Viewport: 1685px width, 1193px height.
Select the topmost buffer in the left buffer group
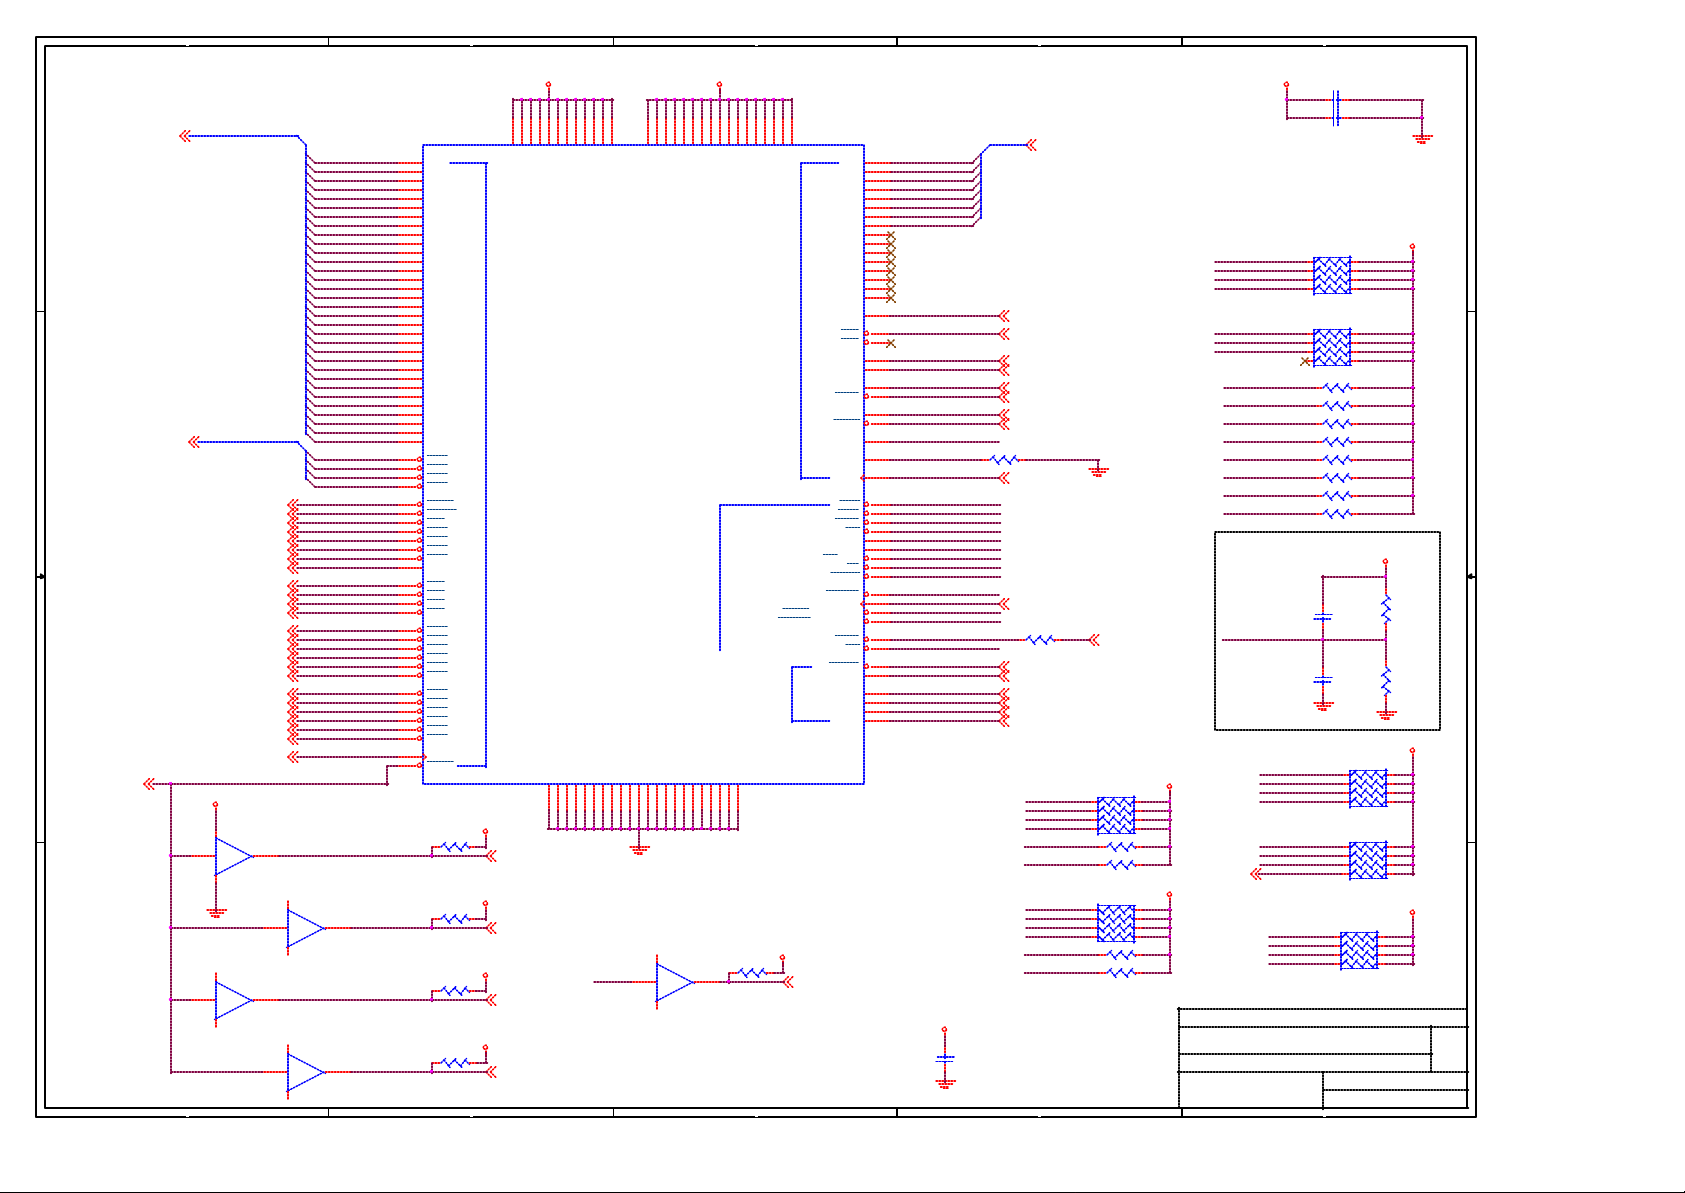click(233, 856)
